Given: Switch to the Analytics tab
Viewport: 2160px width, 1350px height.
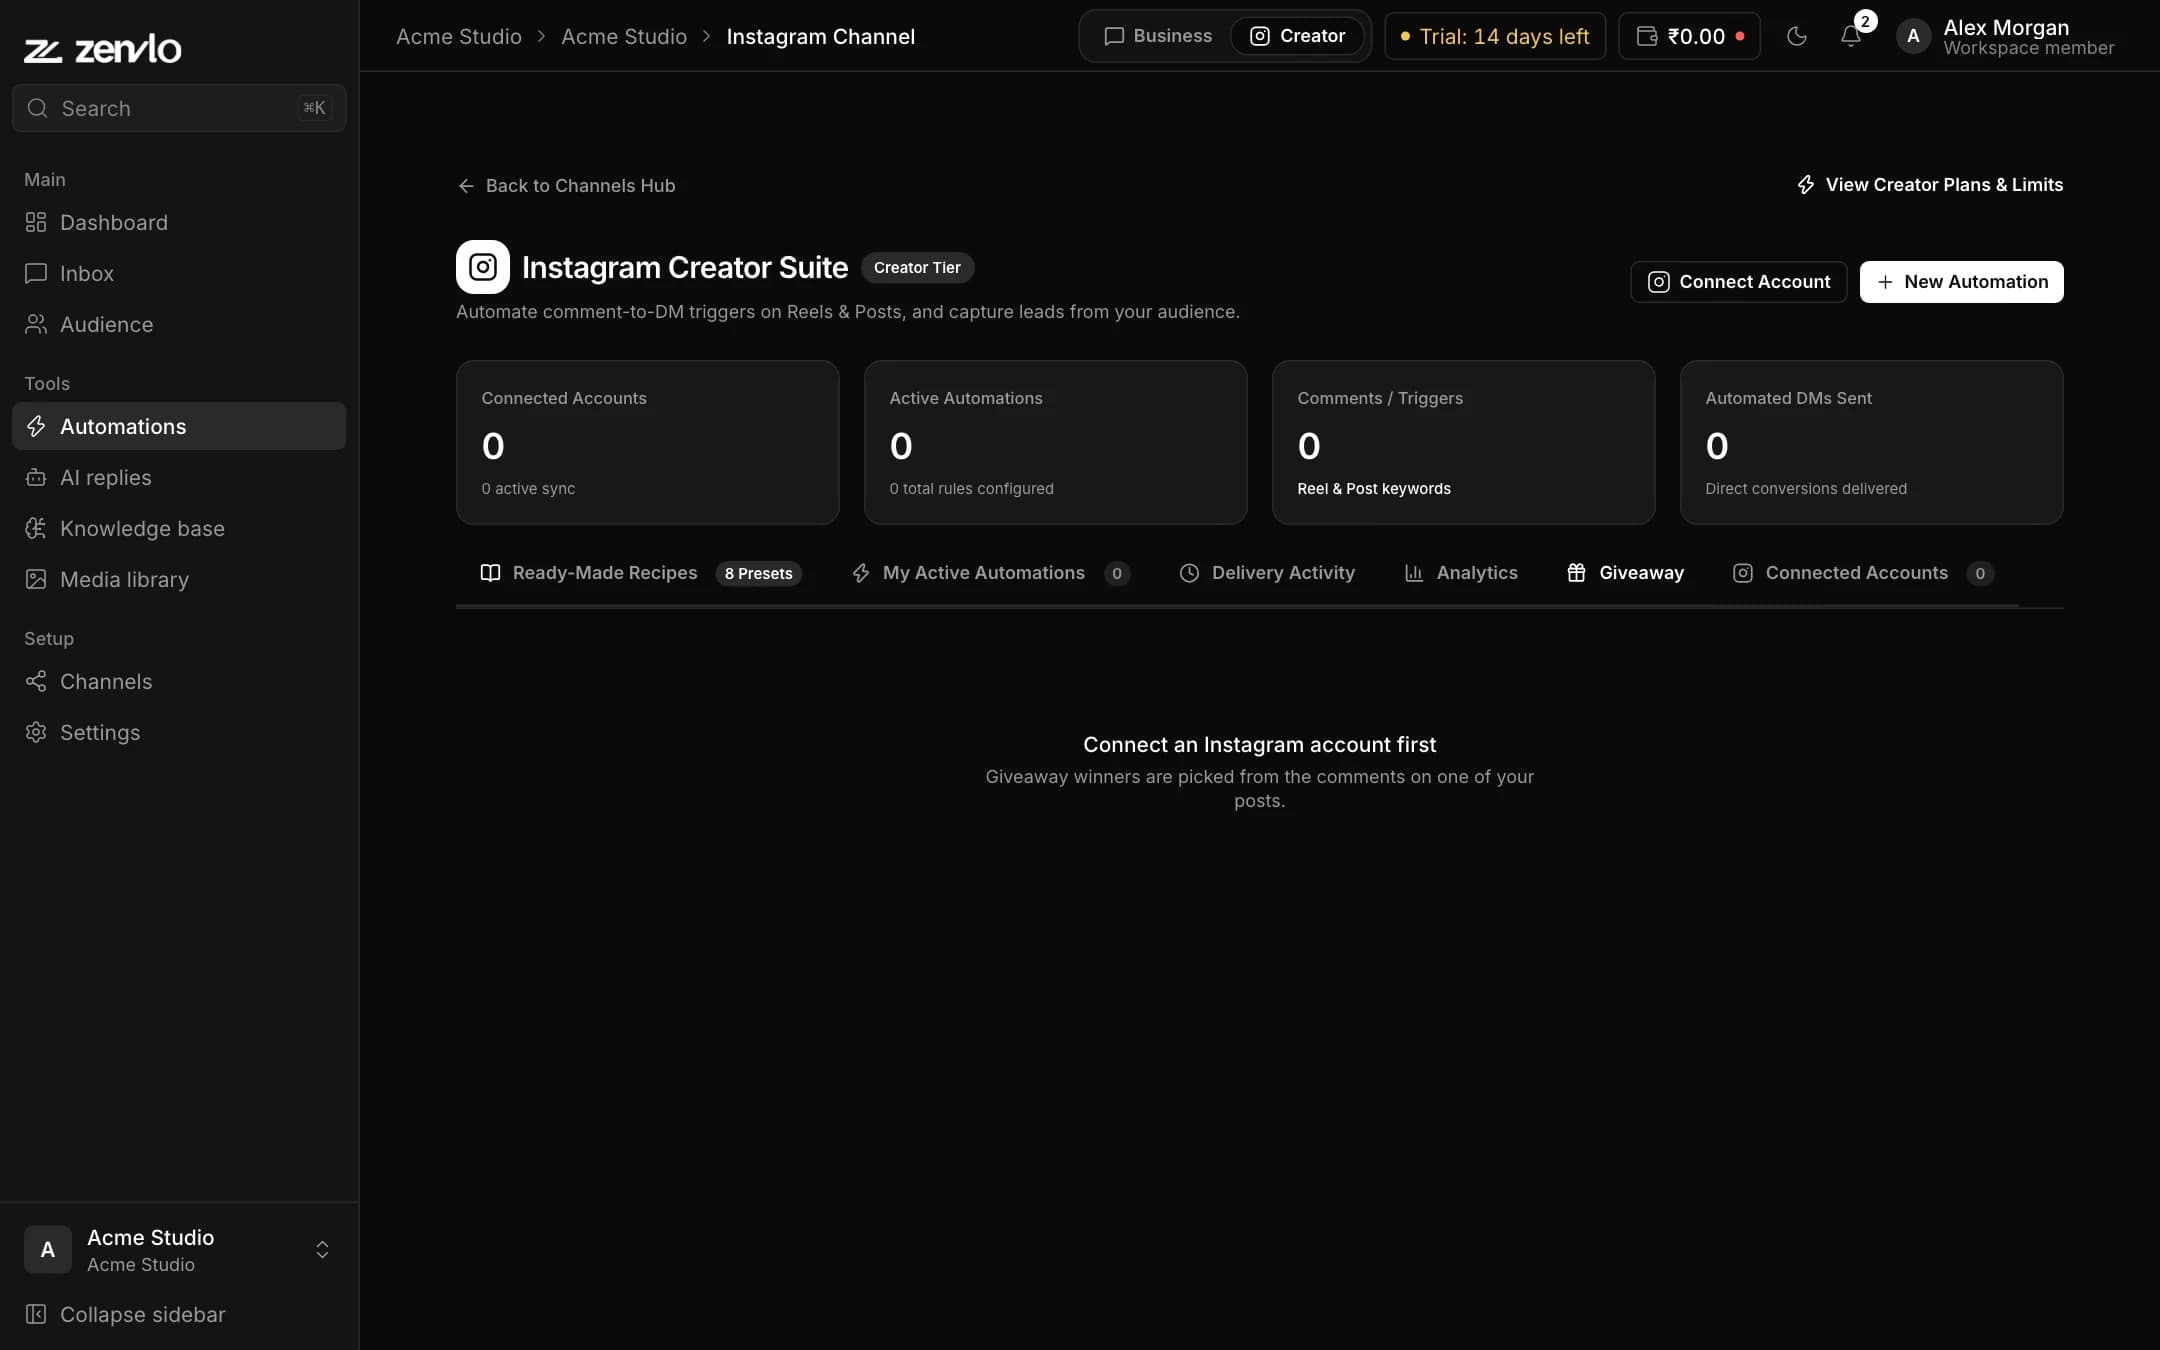Looking at the screenshot, I should click(1461, 573).
